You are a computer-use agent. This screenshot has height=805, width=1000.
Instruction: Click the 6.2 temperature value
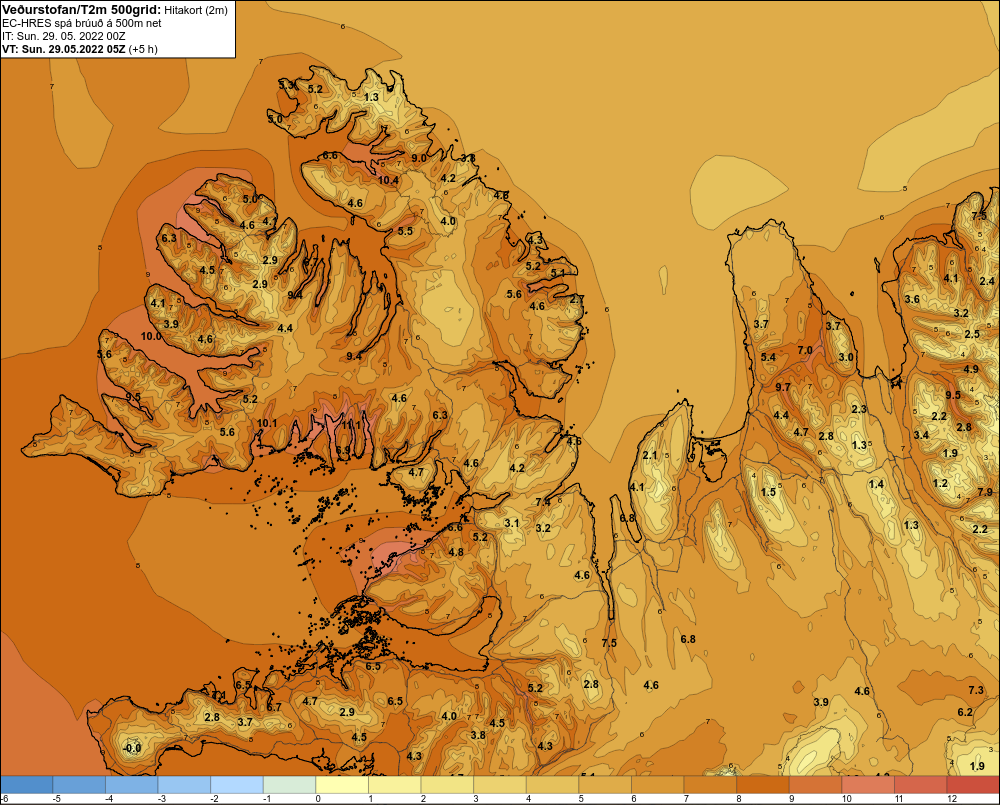click(x=965, y=712)
